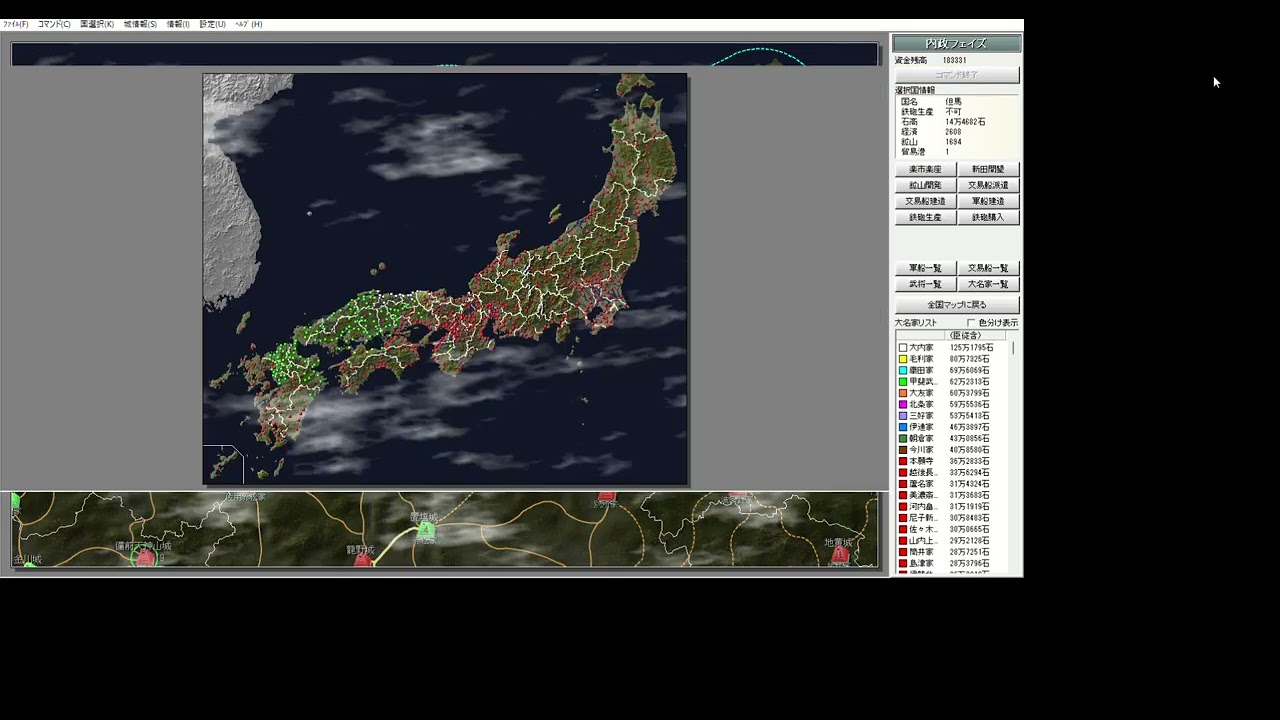This screenshot has width=1280, height=720.
Task: Click the 備前天神山城 castle marker
Action: tap(145, 557)
